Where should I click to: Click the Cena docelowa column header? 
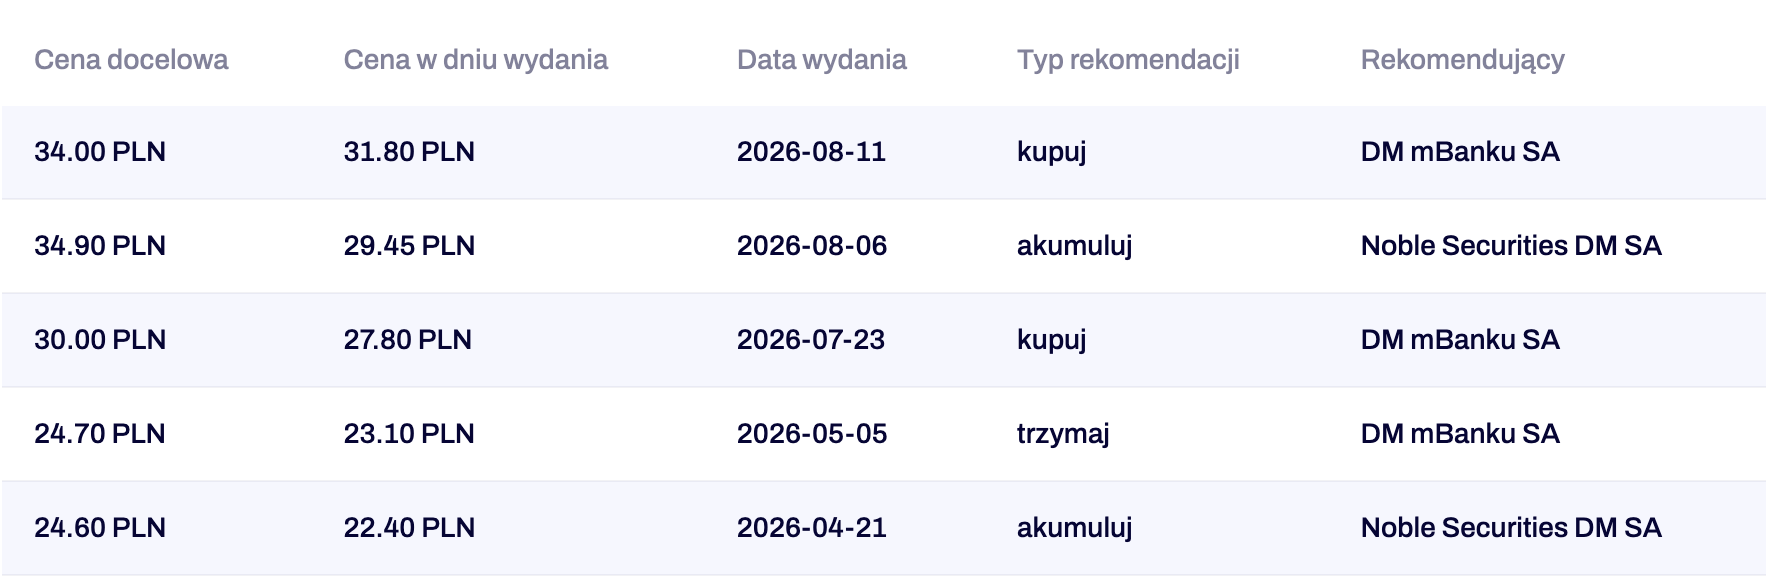pyautogui.click(x=131, y=60)
